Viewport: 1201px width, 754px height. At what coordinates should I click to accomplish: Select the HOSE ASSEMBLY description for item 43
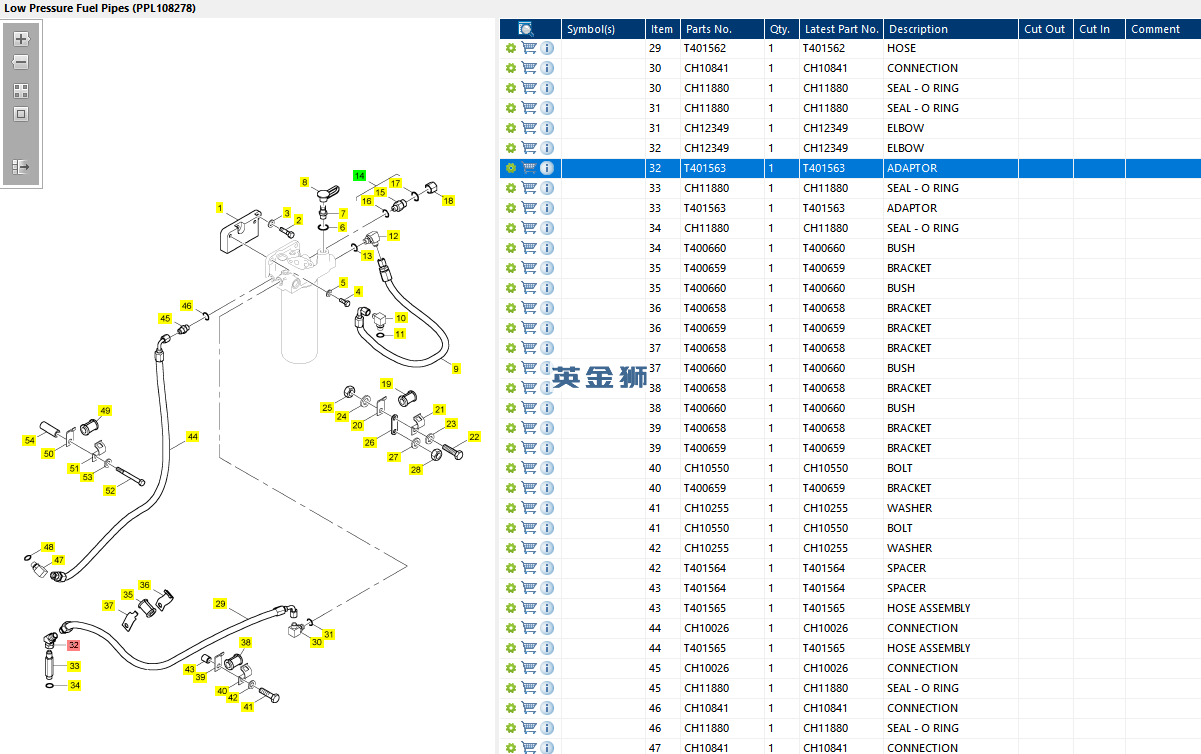(928, 608)
